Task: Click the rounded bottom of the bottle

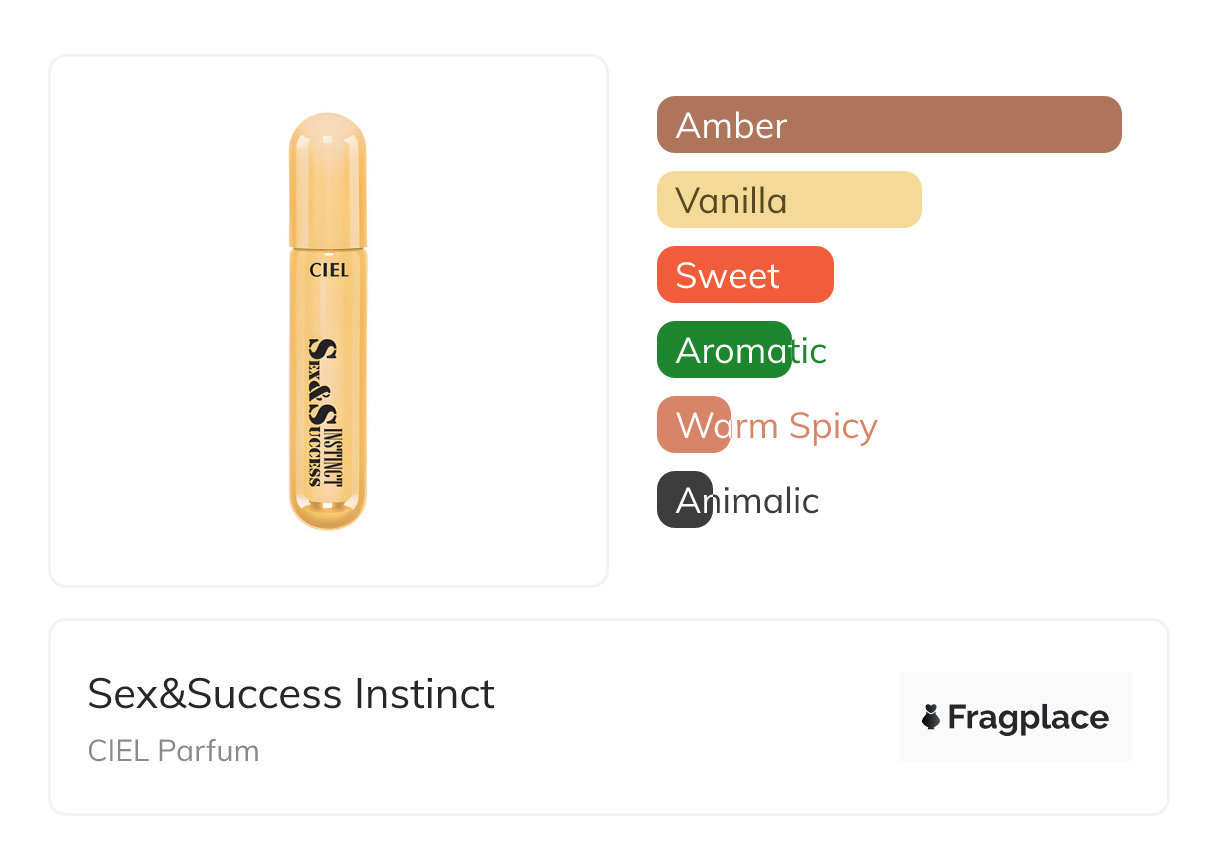Action: coord(328,510)
